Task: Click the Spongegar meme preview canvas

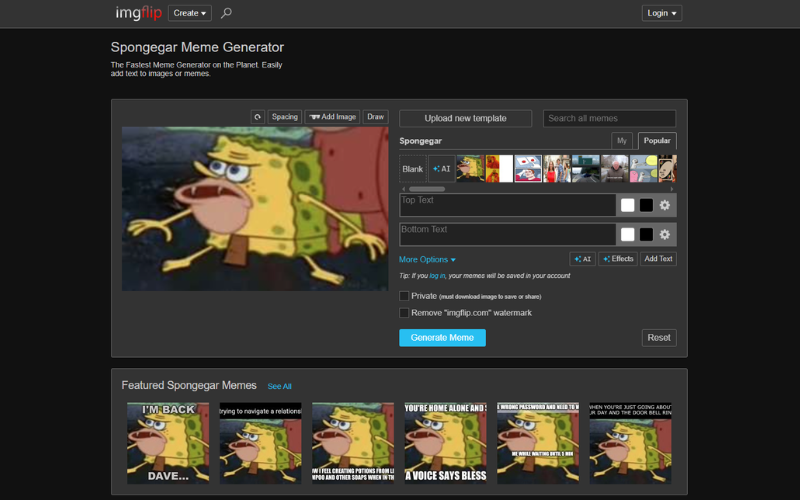Action: click(x=255, y=209)
